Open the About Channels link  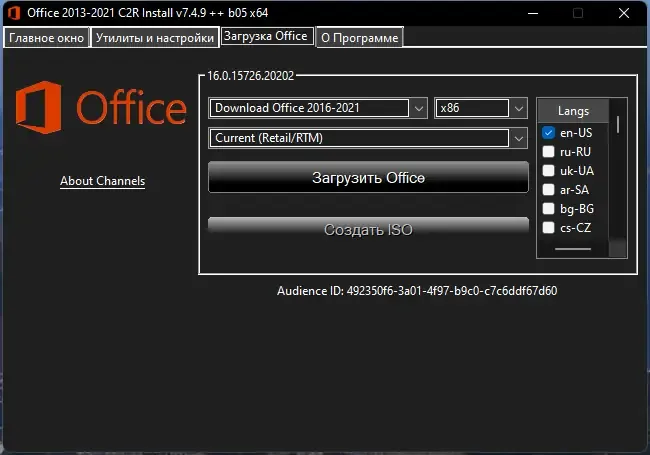(102, 181)
